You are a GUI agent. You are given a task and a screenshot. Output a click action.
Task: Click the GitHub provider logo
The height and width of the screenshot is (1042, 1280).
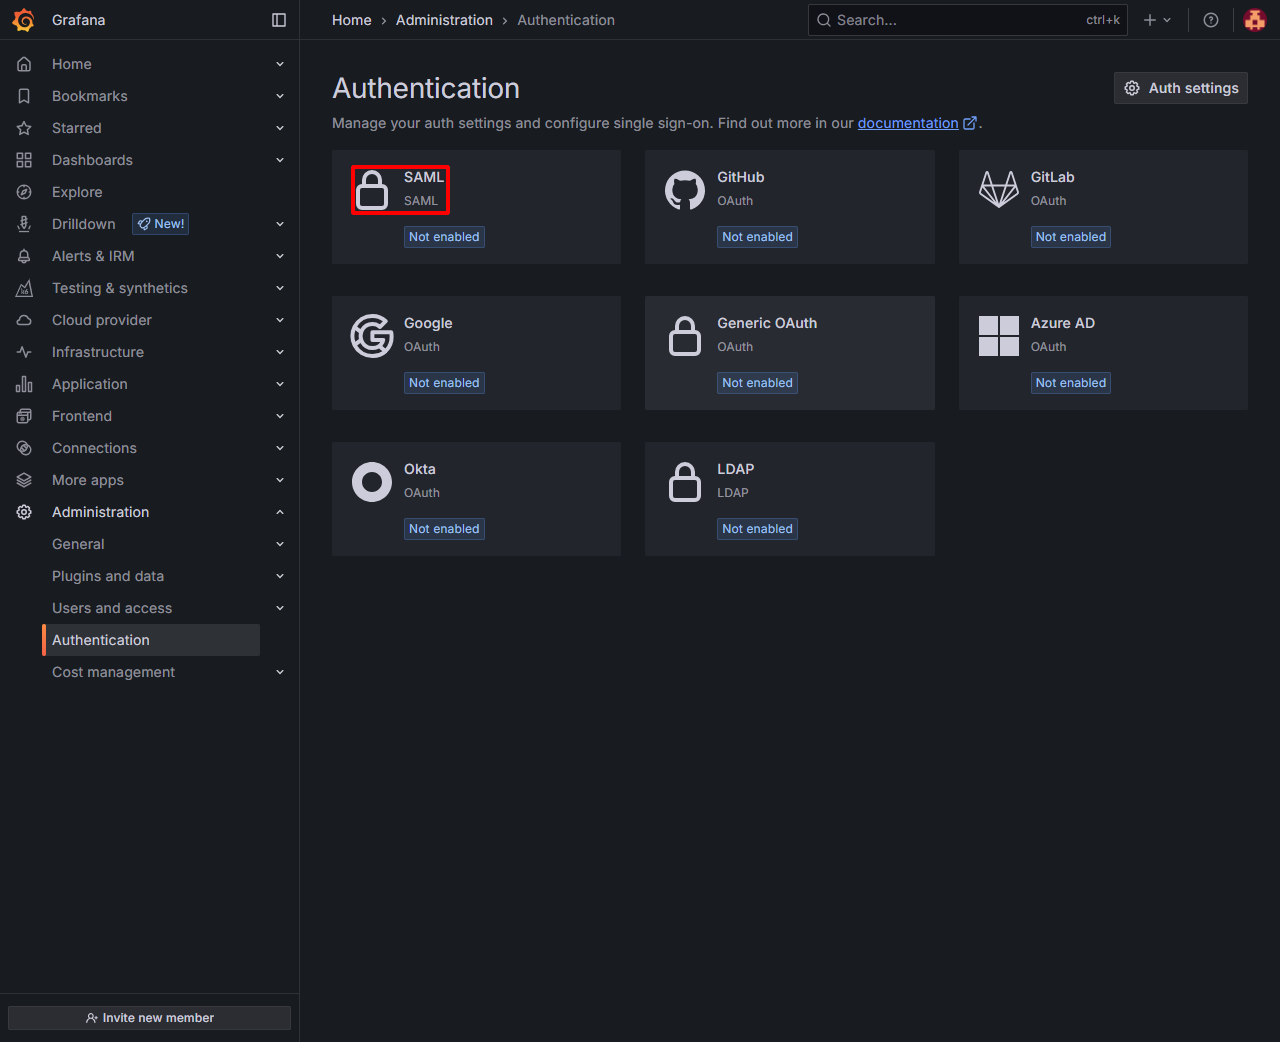pos(685,190)
